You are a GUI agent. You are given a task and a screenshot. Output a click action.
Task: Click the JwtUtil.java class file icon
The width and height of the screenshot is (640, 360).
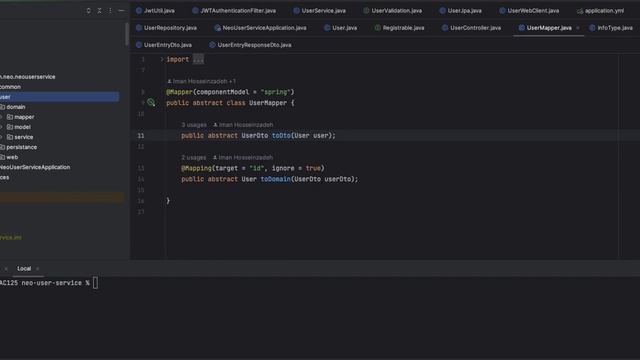(139, 11)
